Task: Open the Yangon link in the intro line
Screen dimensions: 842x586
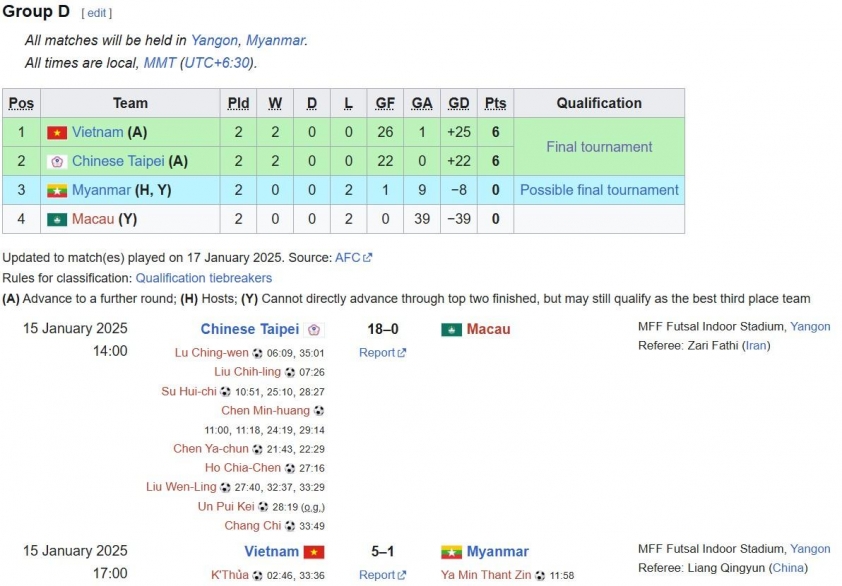Action: pos(214,40)
